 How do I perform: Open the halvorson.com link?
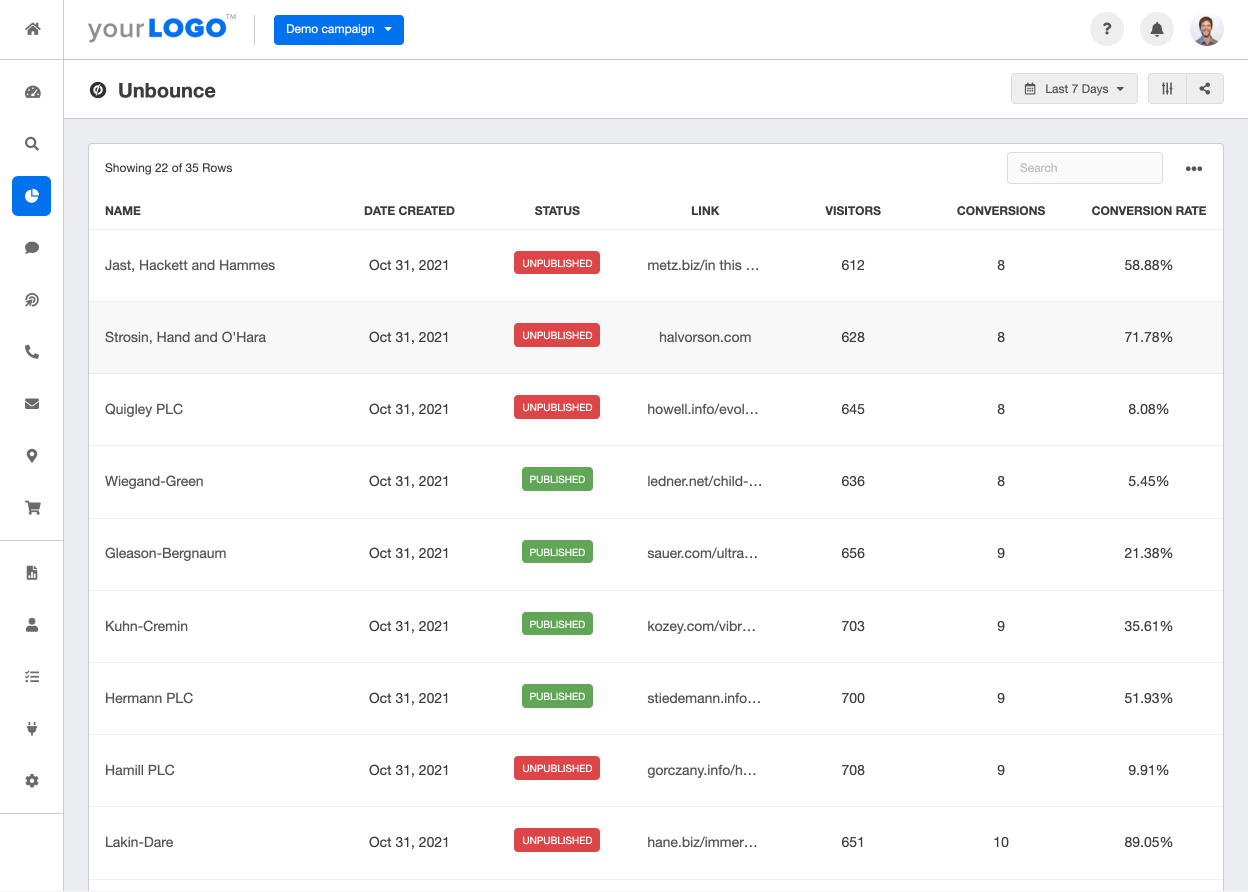[705, 337]
